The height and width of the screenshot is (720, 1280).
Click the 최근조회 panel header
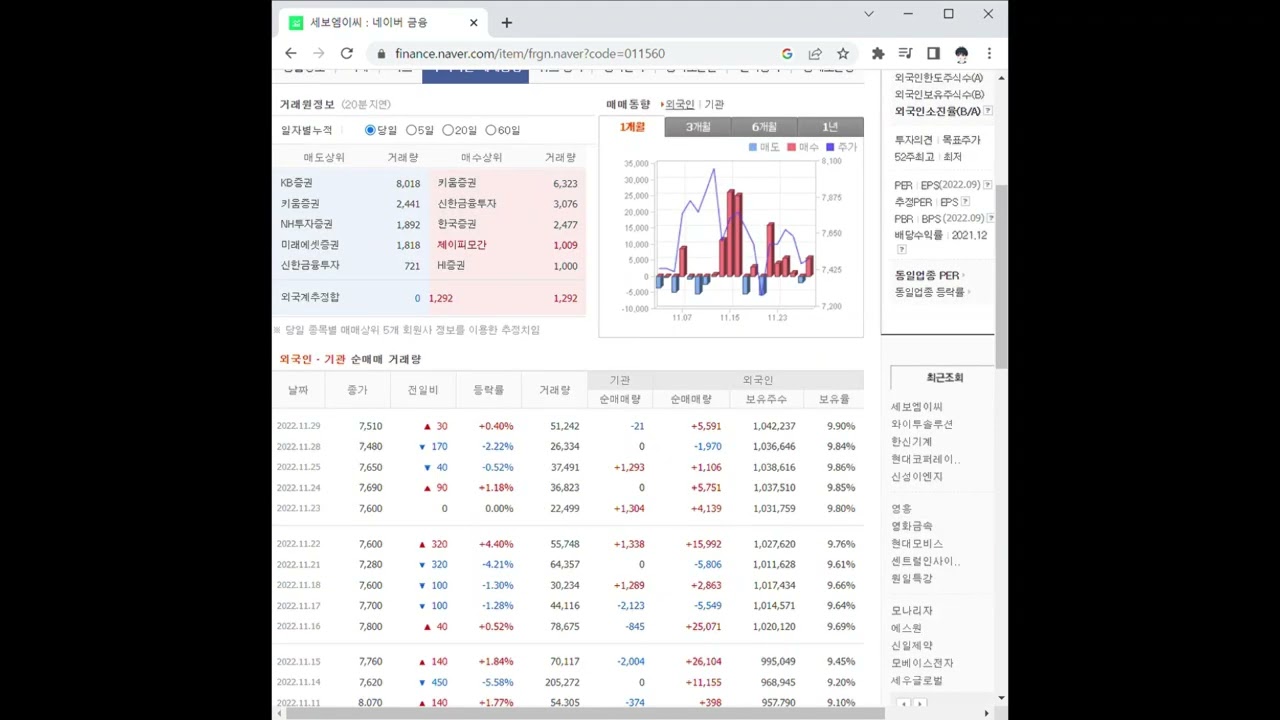[x=944, y=378]
